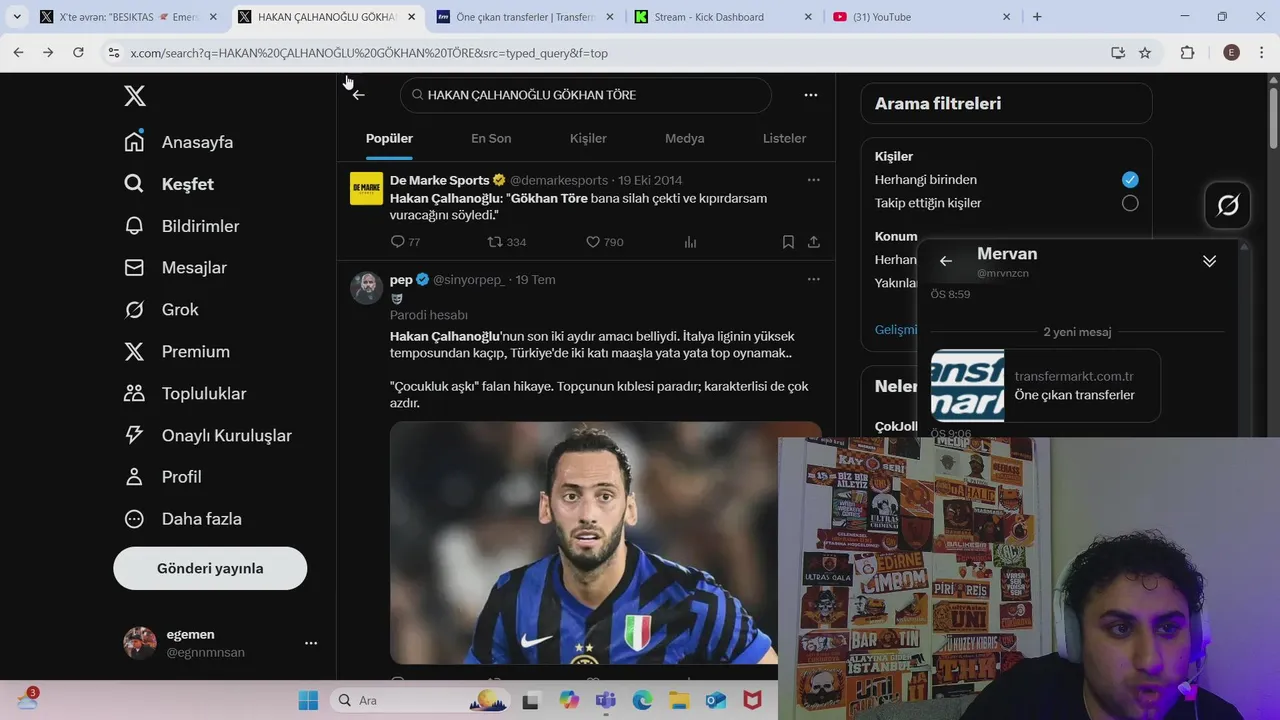
Task: Open Bildirimler notifications
Action: (182, 226)
